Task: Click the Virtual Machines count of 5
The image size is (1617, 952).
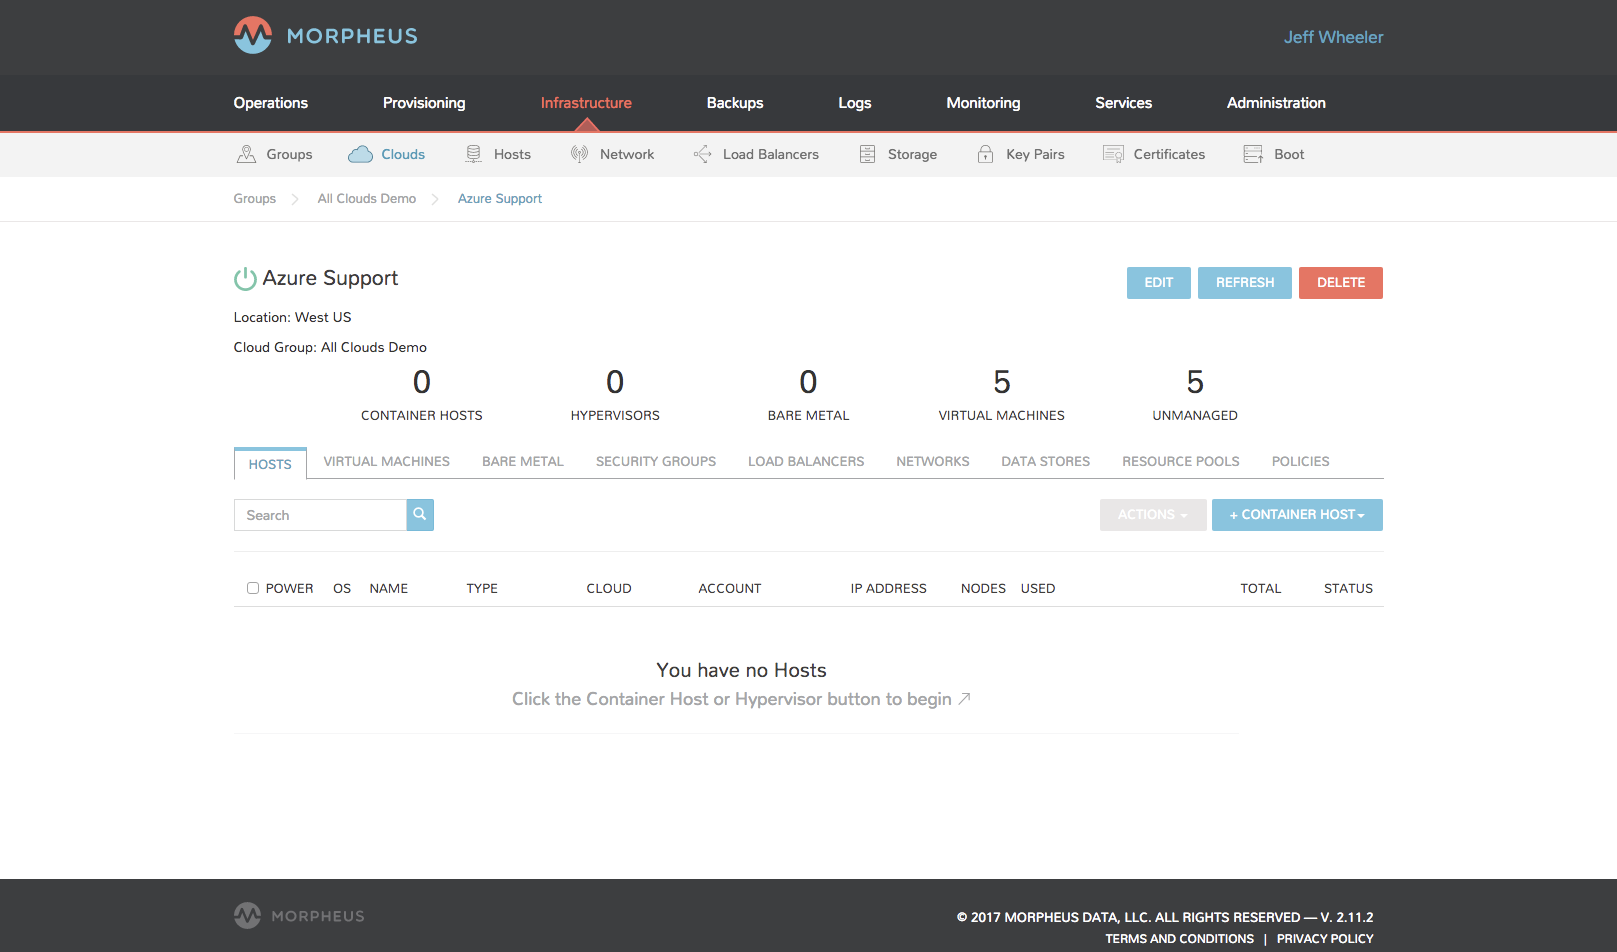Action: point(1002,382)
